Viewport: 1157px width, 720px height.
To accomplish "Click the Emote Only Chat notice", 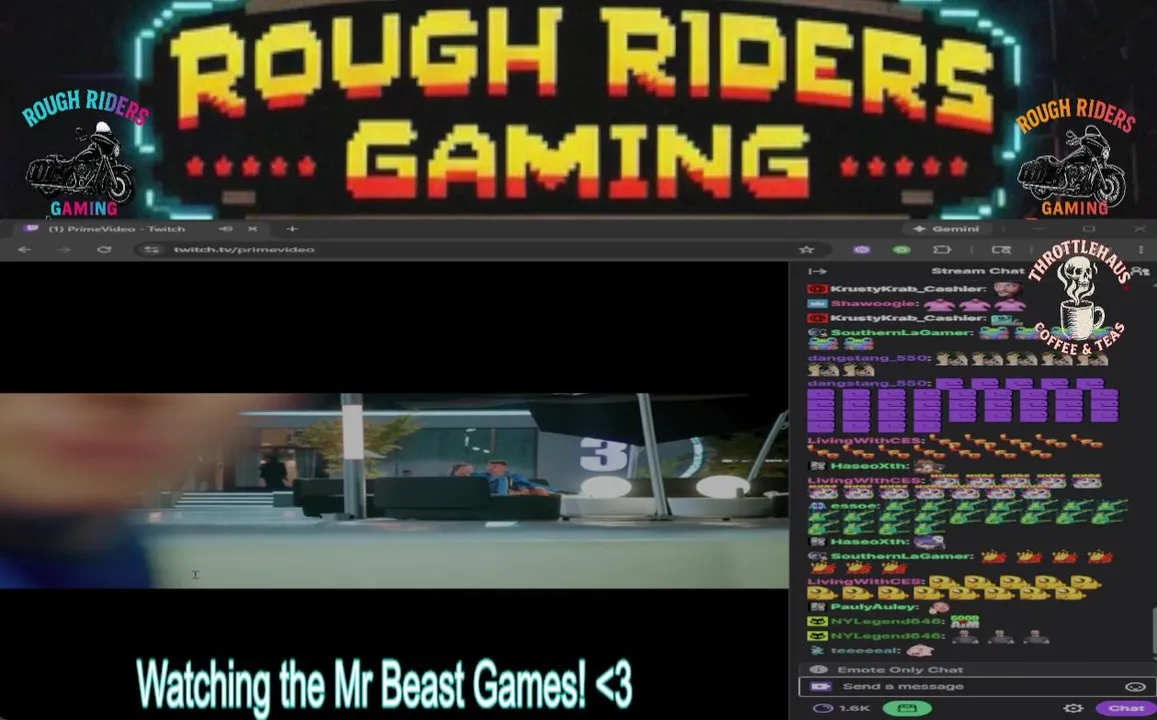I will click(900, 670).
